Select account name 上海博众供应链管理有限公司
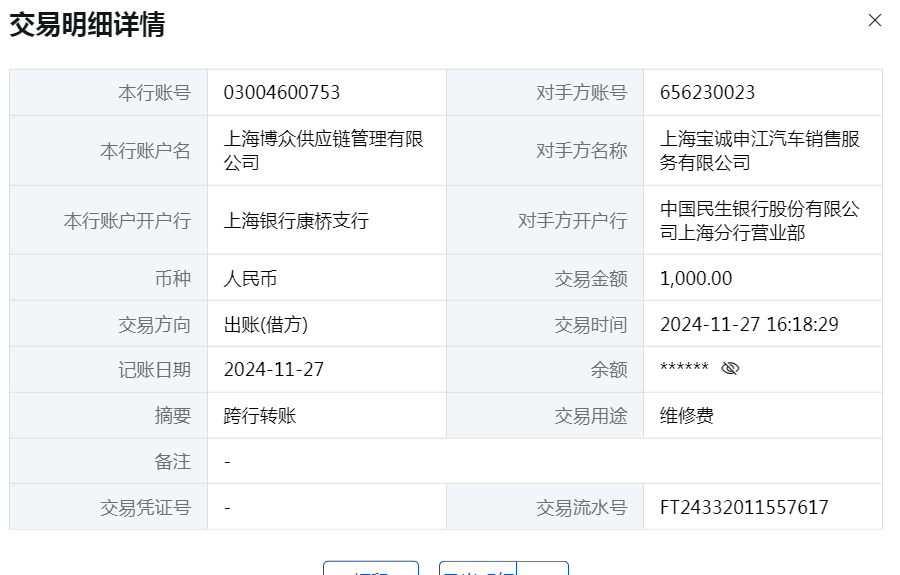The width and height of the screenshot is (900, 575). click(324, 150)
